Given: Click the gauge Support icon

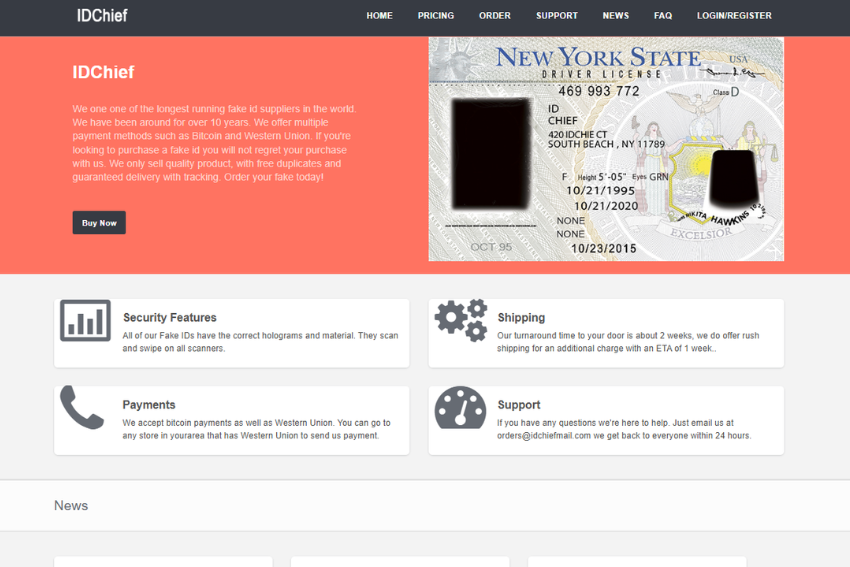Looking at the screenshot, I should 460,407.
